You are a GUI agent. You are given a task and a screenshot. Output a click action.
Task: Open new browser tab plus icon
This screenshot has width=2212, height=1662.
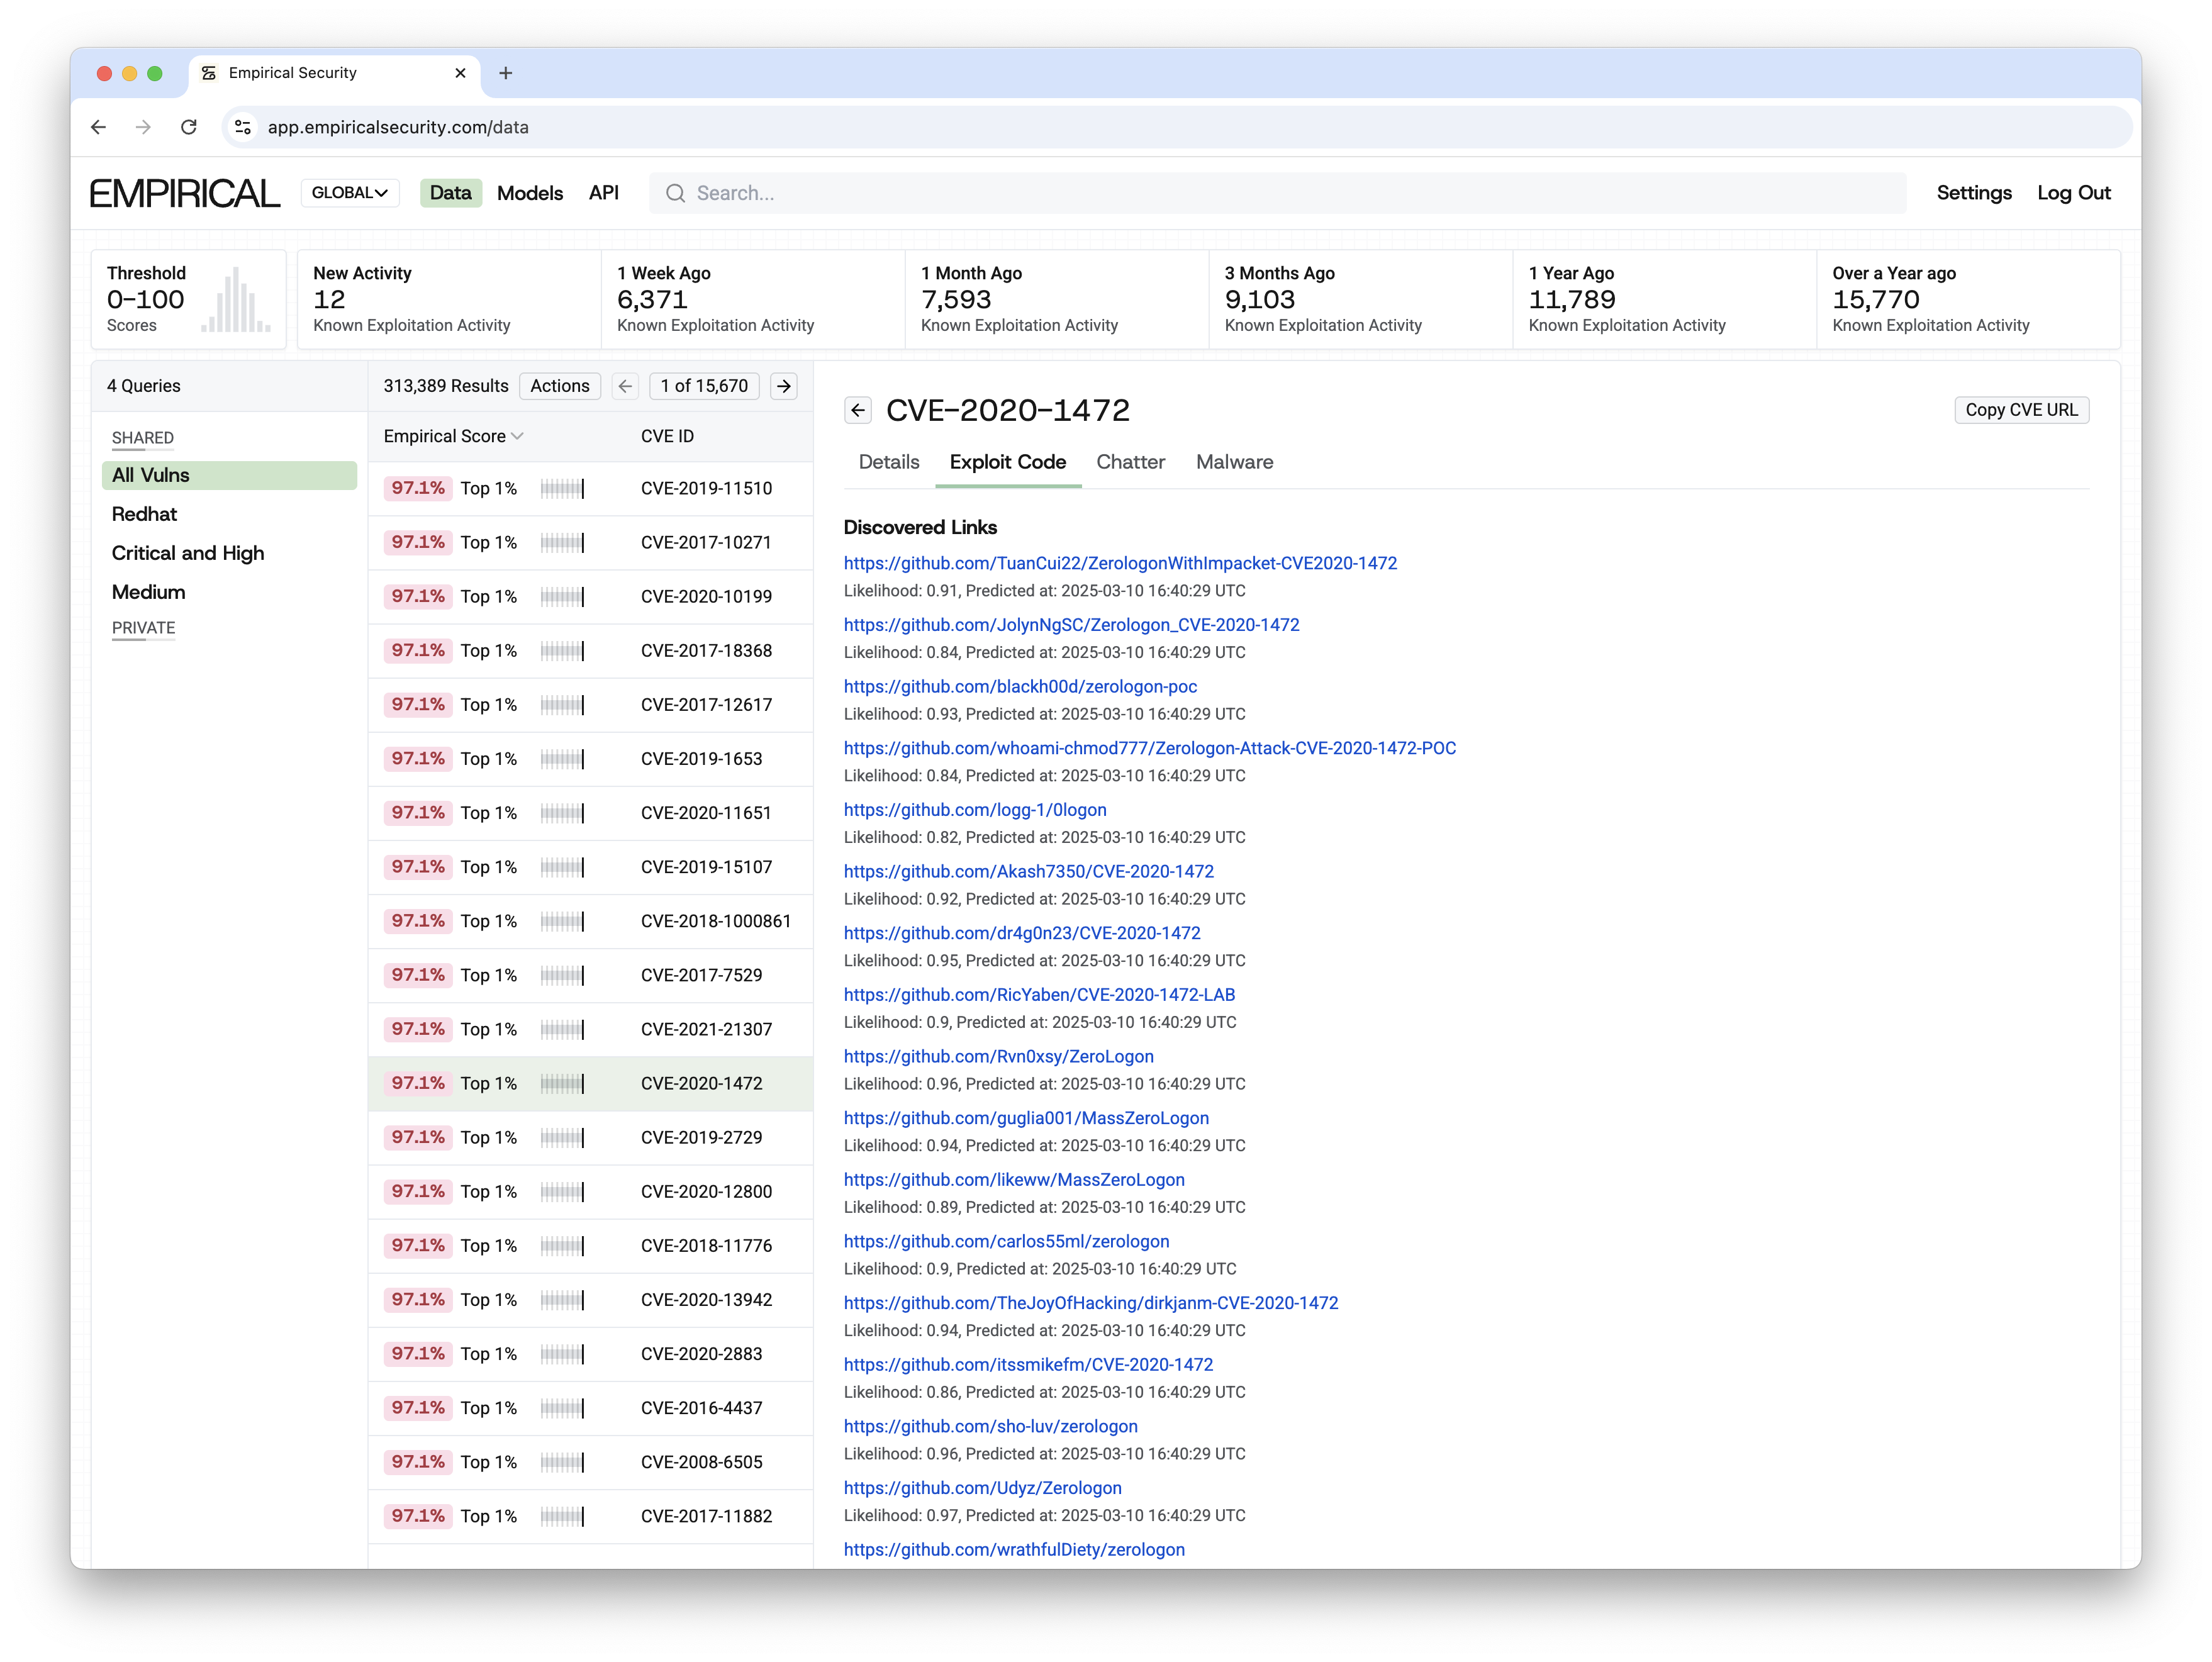point(506,73)
